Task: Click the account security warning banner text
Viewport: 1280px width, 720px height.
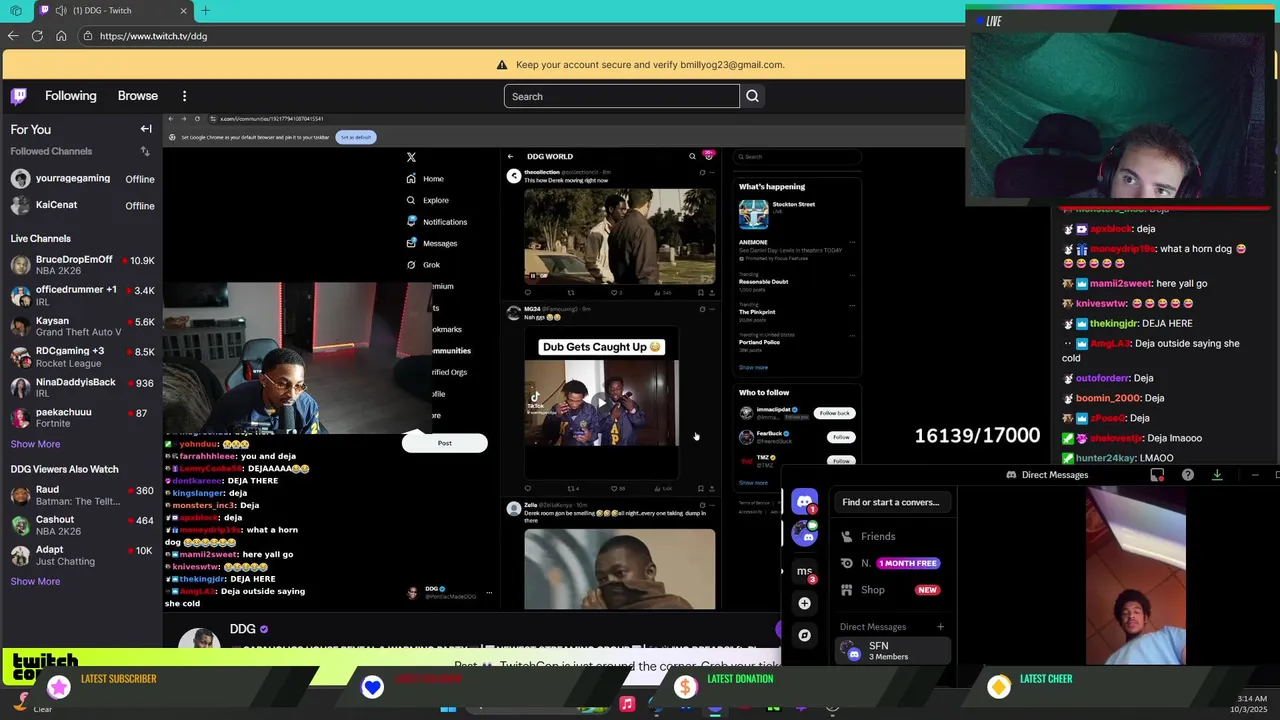Action: 650,65
